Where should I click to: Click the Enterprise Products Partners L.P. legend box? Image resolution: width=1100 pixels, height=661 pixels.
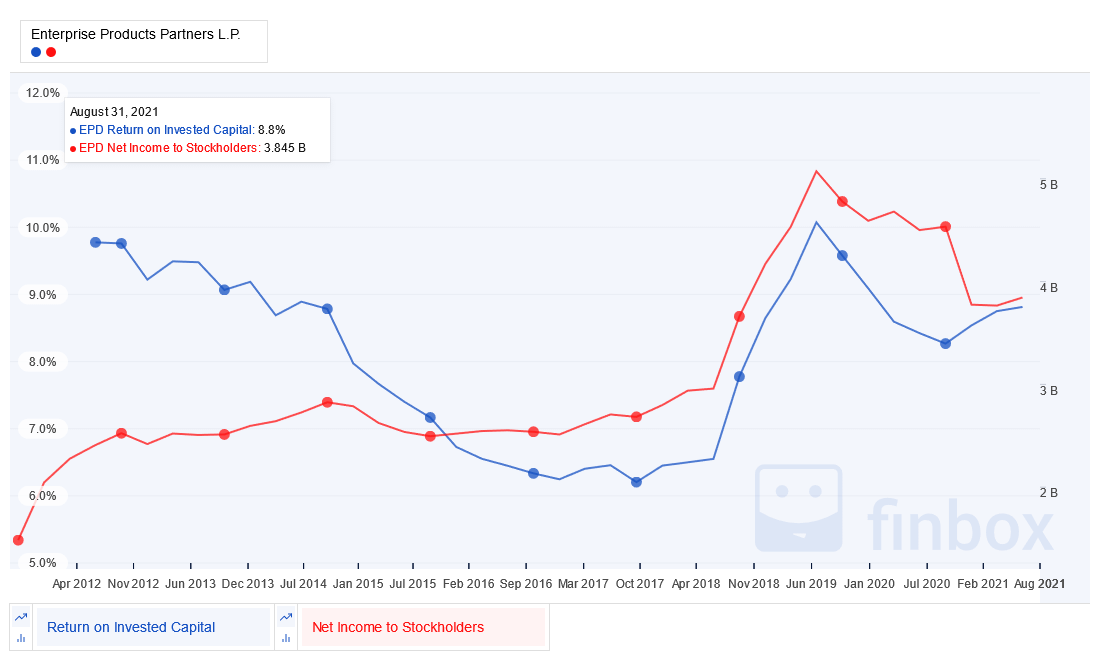click(144, 41)
